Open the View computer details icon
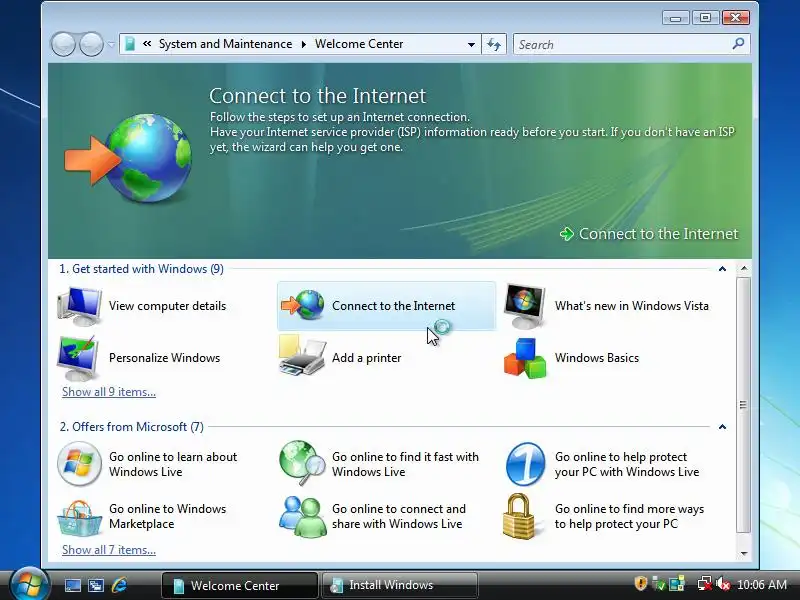This screenshot has height=600, width=800. (x=79, y=306)
